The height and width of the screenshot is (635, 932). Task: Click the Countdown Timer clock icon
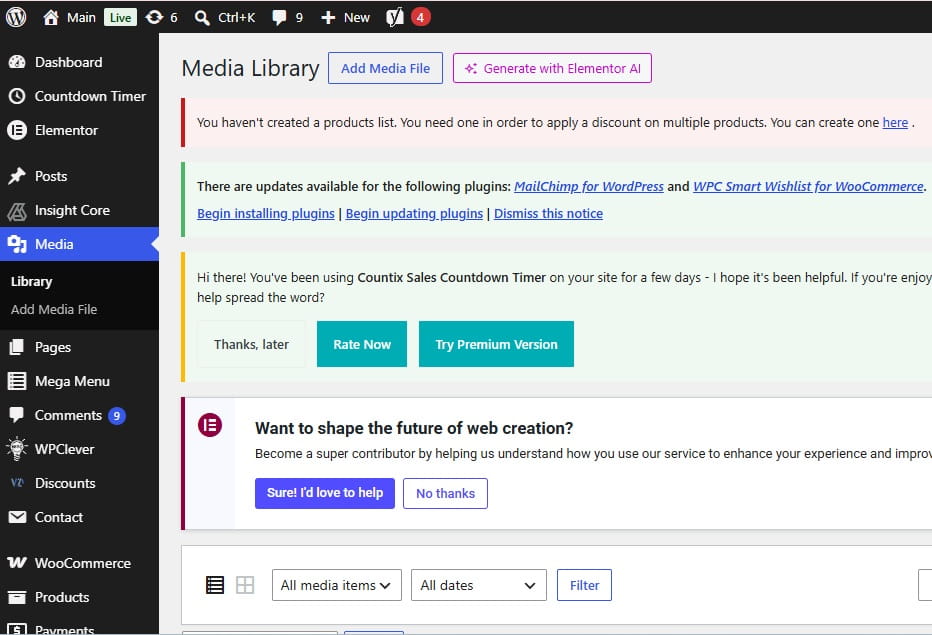pyautogui.click(x=17, y=96)
